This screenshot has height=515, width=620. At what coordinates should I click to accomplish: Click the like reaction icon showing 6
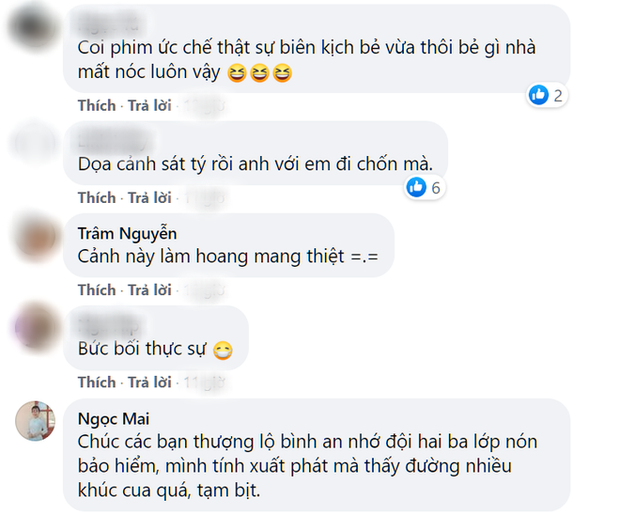pyautogui.click(x=418, y=187)
